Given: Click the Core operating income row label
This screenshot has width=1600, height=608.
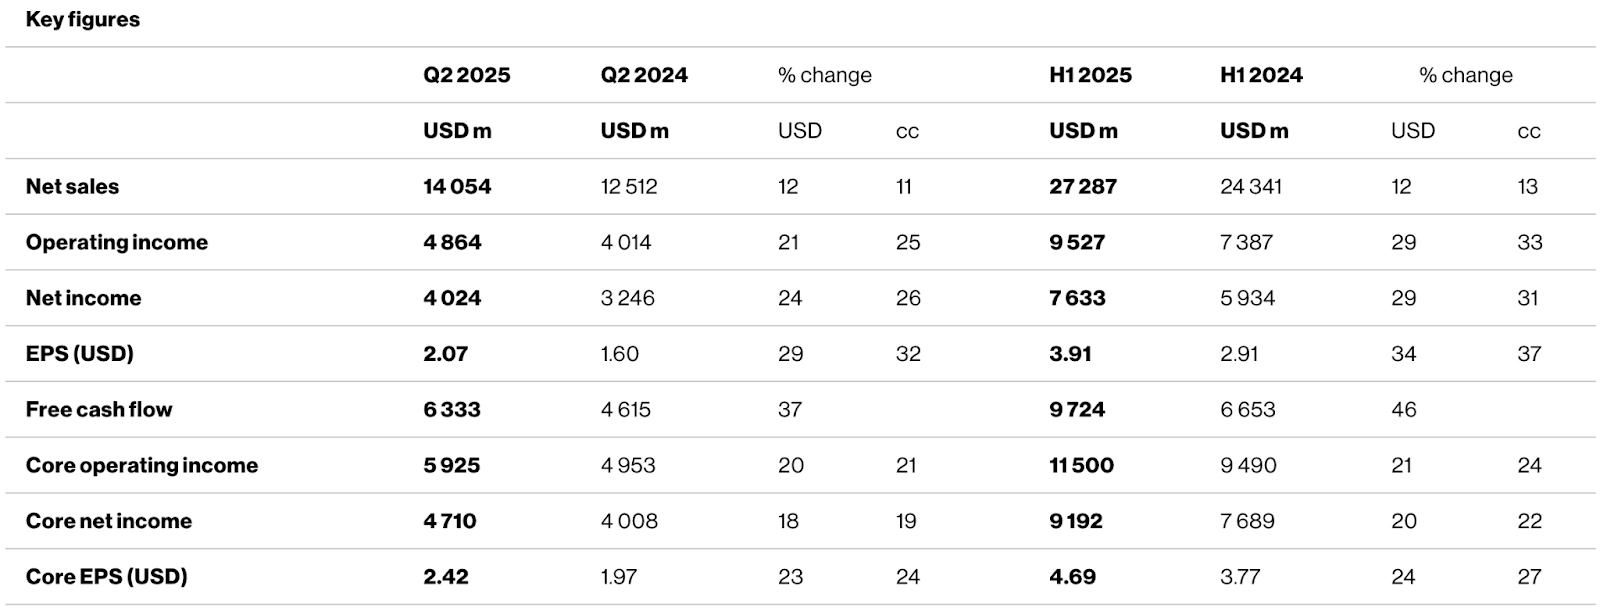Looking at the screenshot, I should click(x=142, y=465).
